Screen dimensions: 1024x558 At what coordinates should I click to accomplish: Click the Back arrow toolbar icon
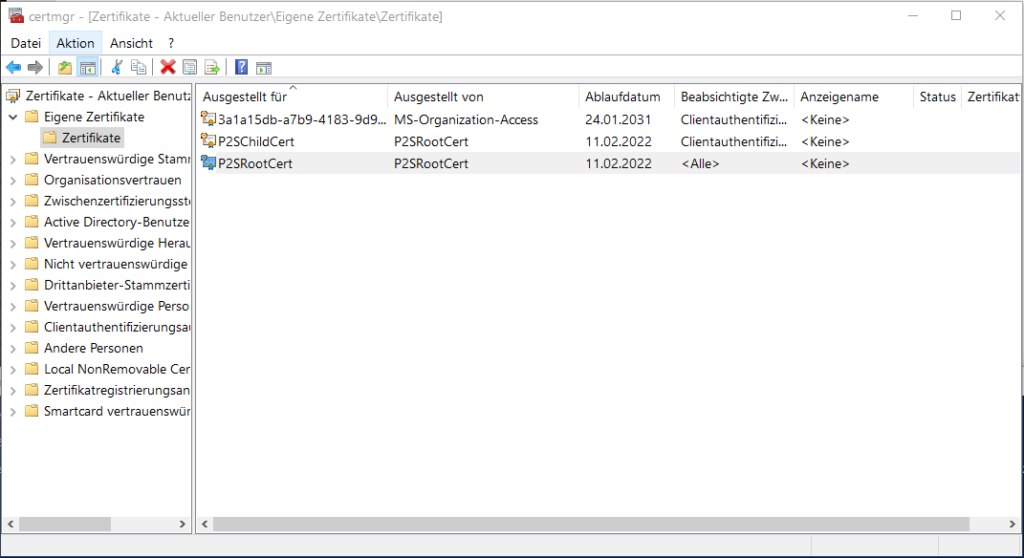13,67
